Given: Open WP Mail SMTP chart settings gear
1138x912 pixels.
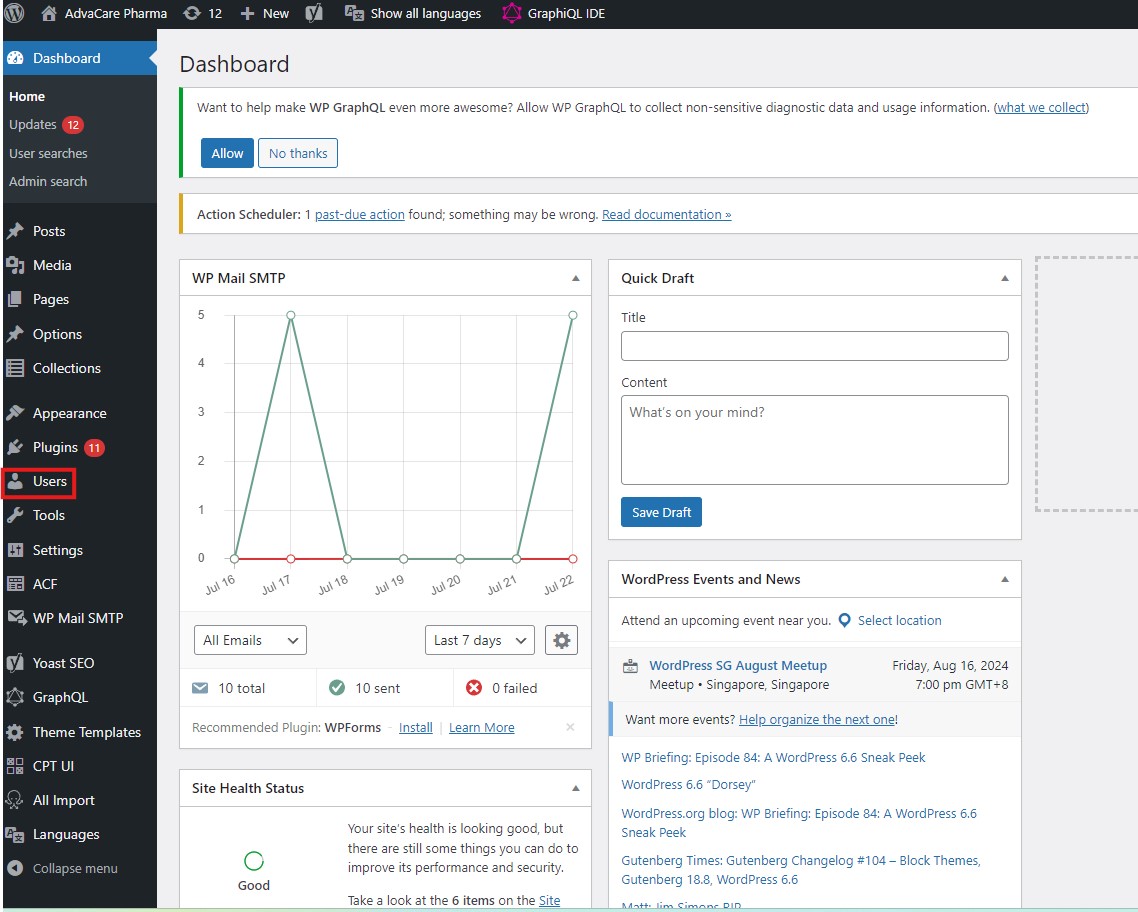Looking at the screenshot, I should tap(562, 641).
